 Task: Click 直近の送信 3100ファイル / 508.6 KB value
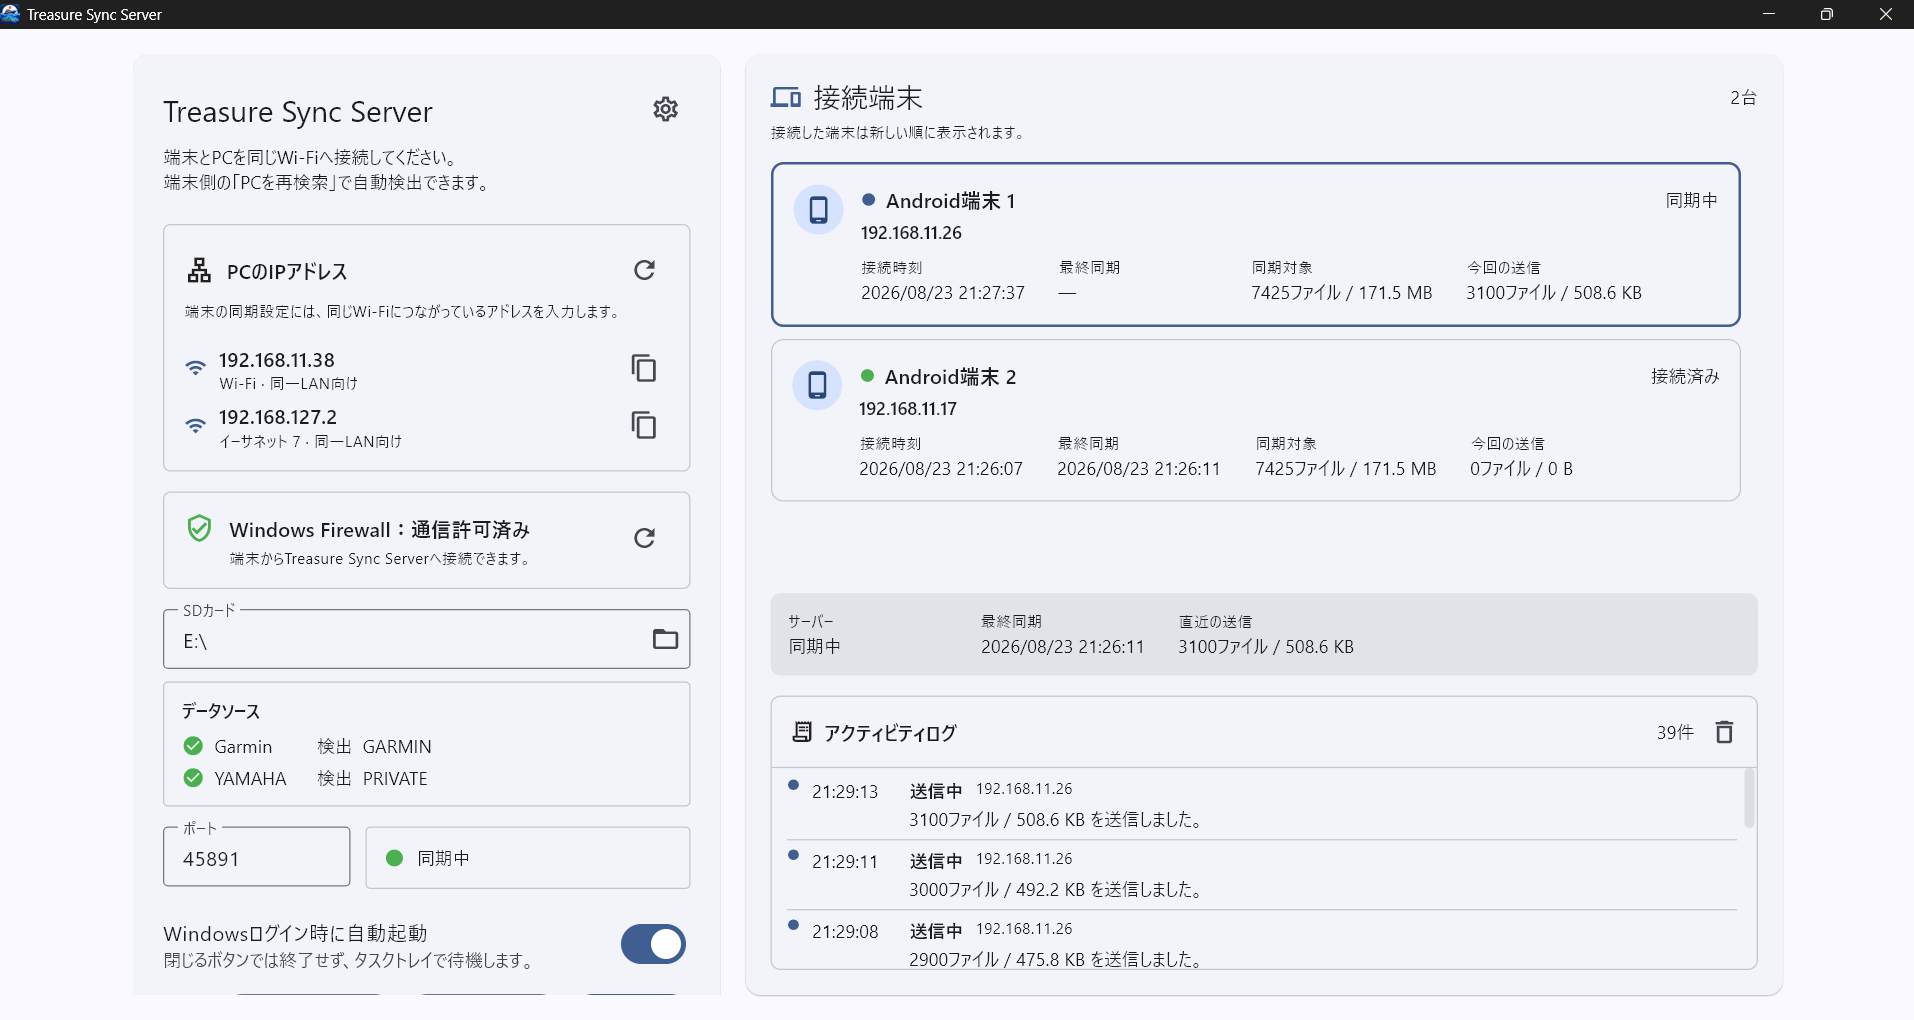(1266, 647)
